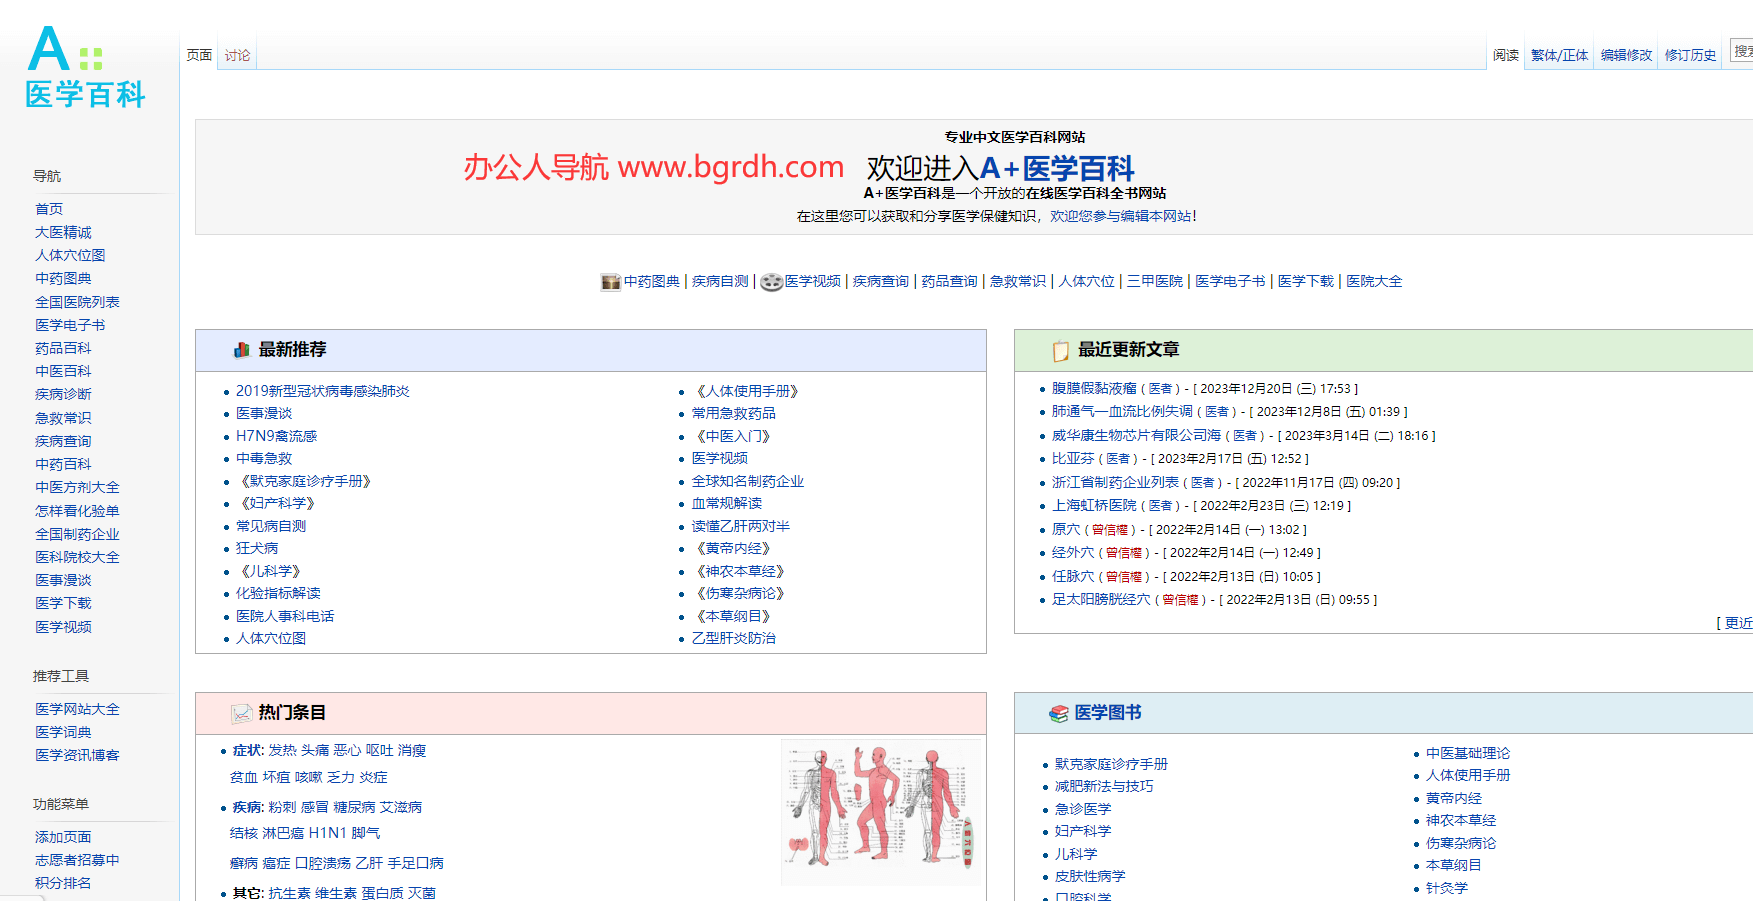The width and height of the screenshot is (1753, 901).
Task: Select the 页面 tab
Action: pos(198,55)
